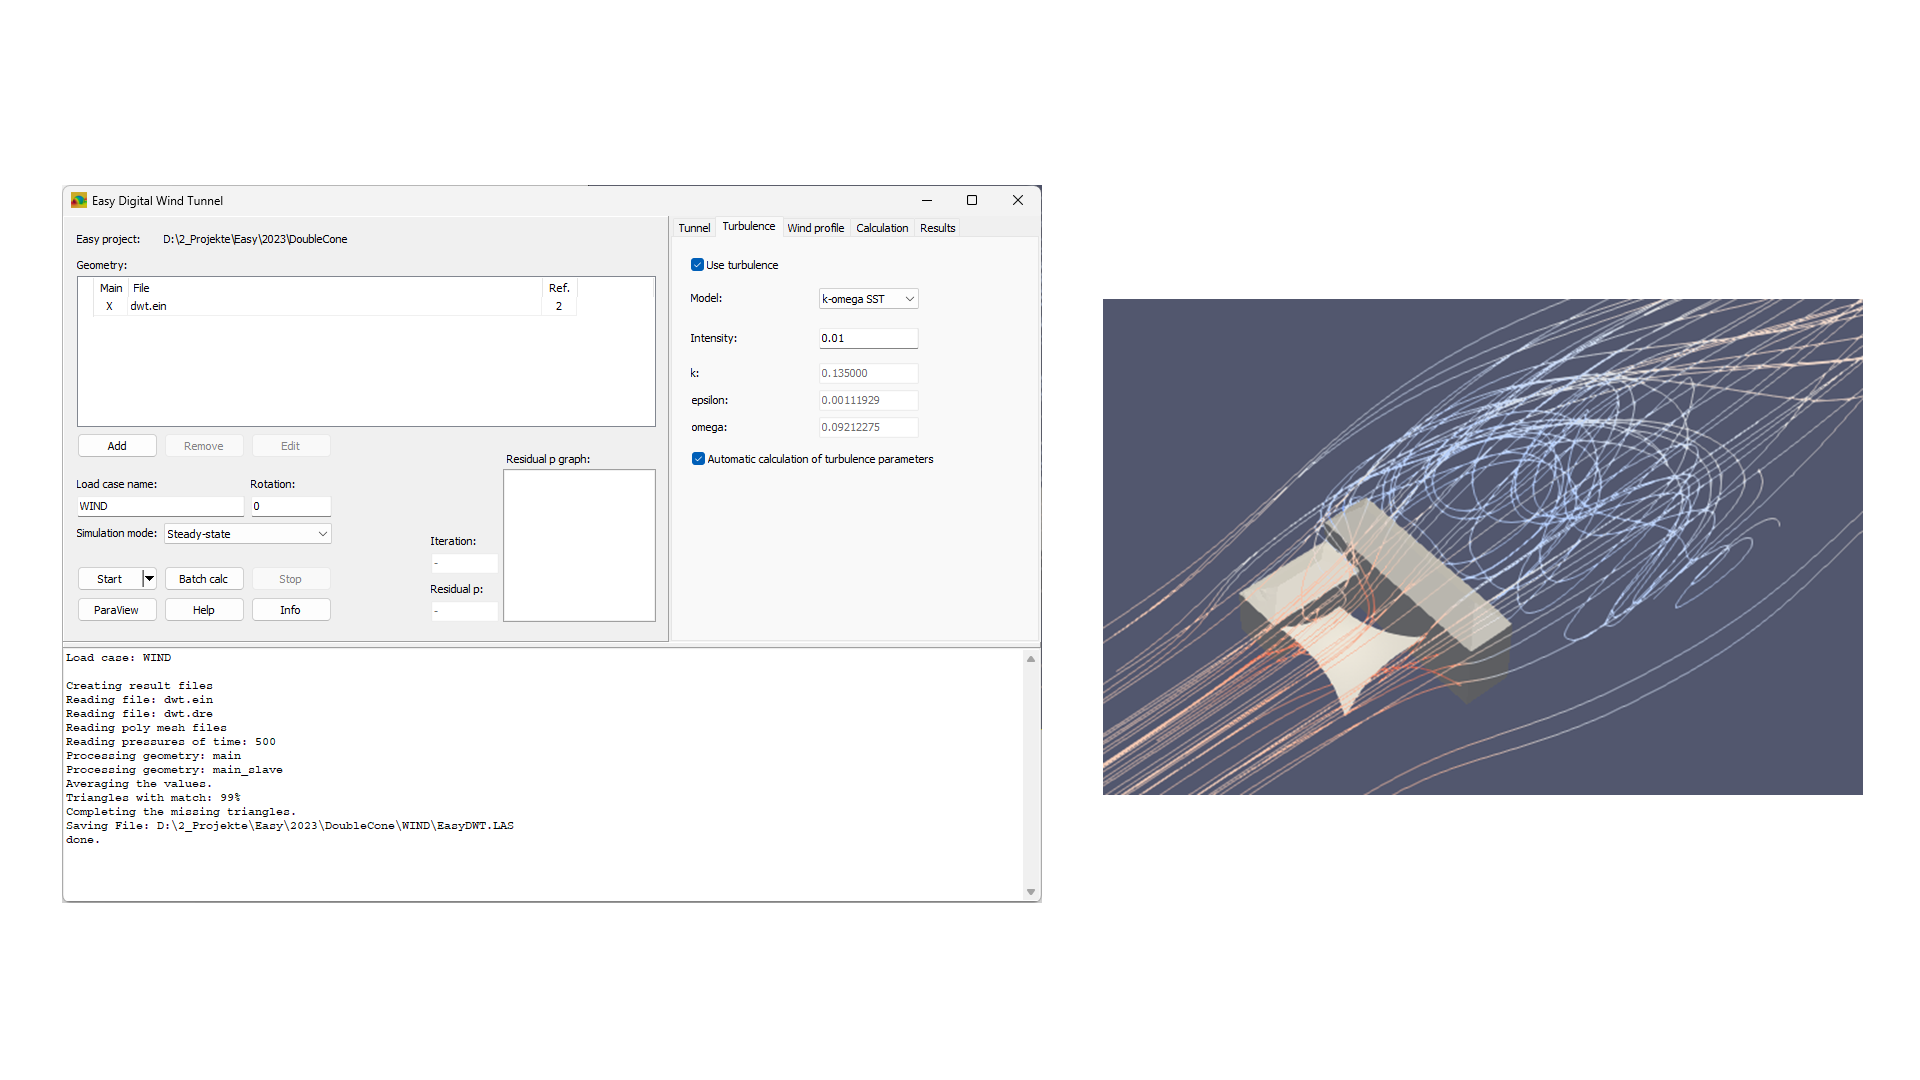
Task: Open the Results tab
Action: point(937,228)
